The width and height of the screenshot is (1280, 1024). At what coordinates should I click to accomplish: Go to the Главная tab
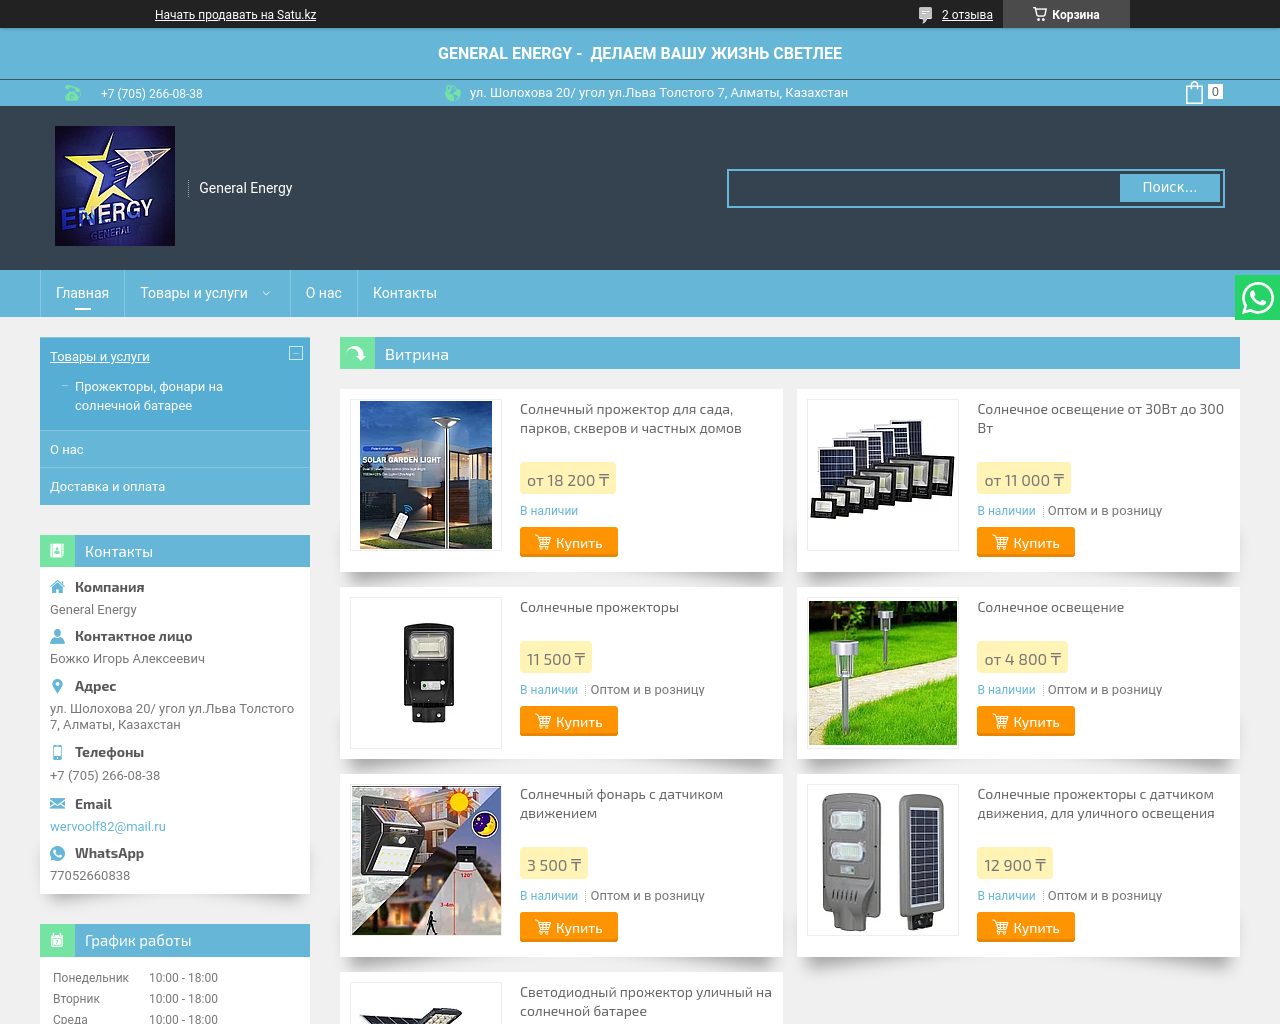[x=82, y=293]
